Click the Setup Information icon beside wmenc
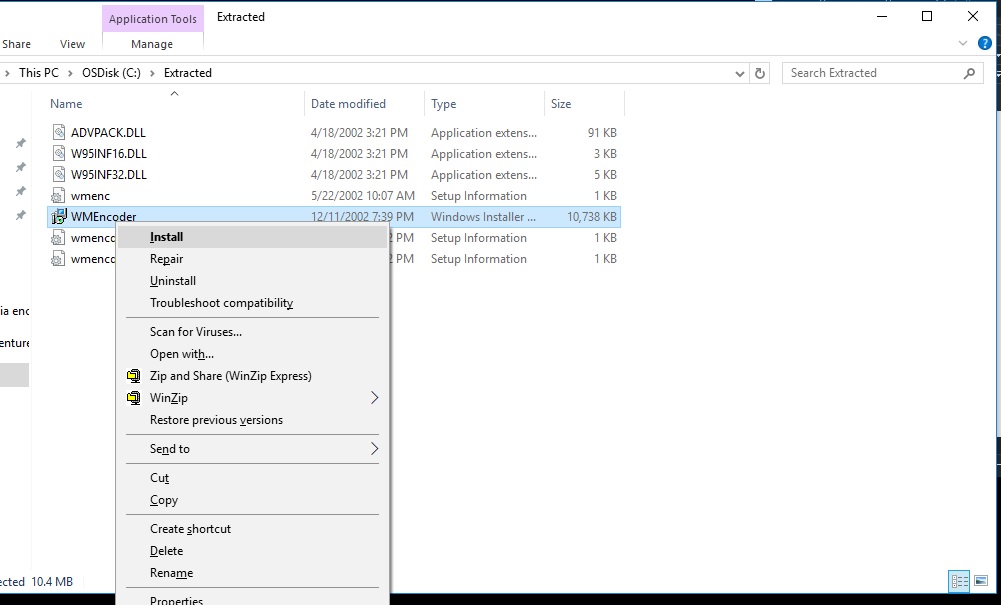 pos(59,195)
